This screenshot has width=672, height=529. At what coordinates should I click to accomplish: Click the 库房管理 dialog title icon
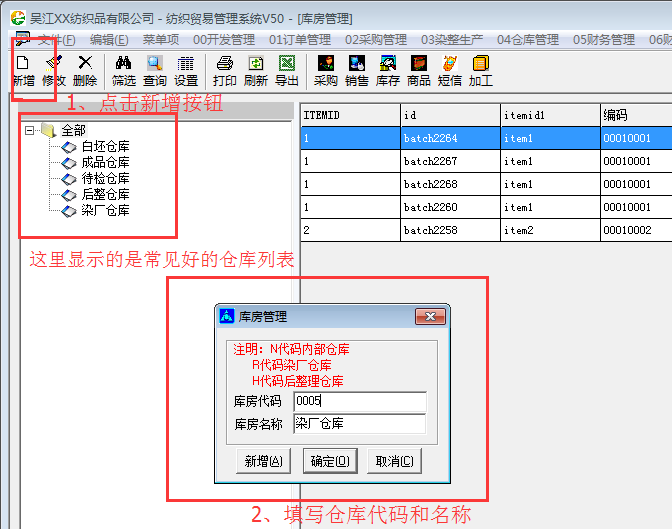click(x=227, y=316)
